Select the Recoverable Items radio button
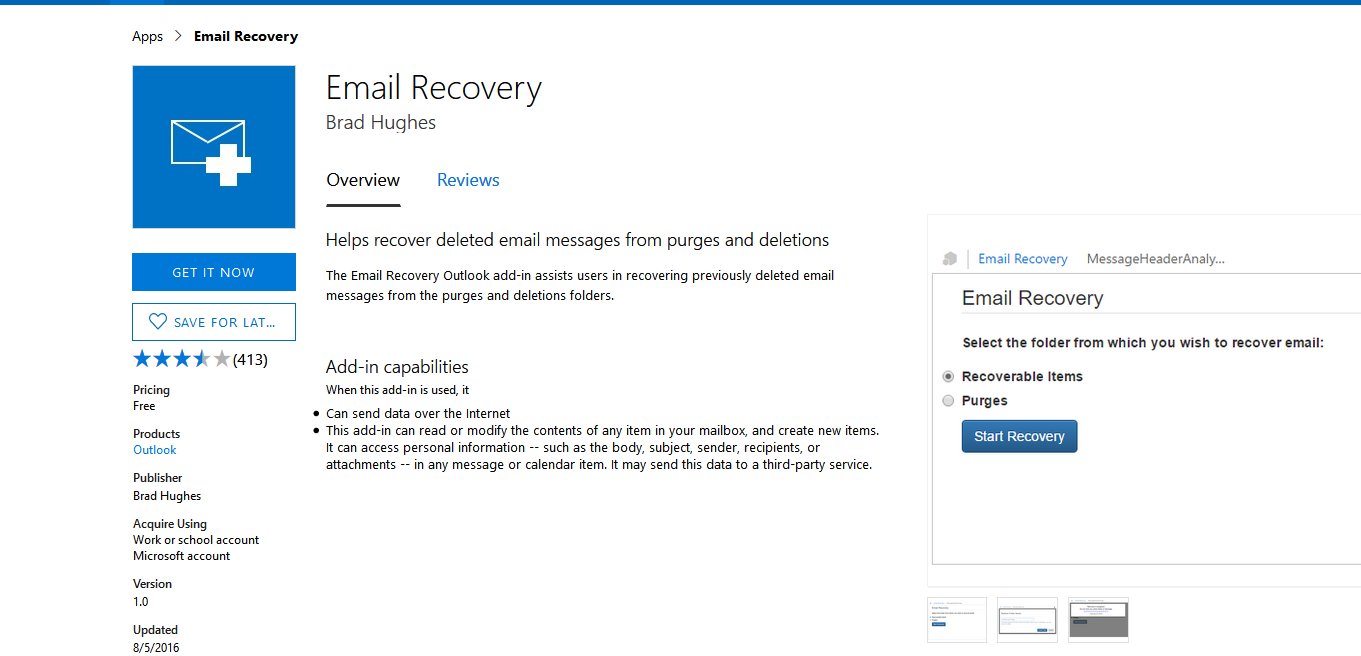This screenshot has width=1361, height=656. (949, 377)
